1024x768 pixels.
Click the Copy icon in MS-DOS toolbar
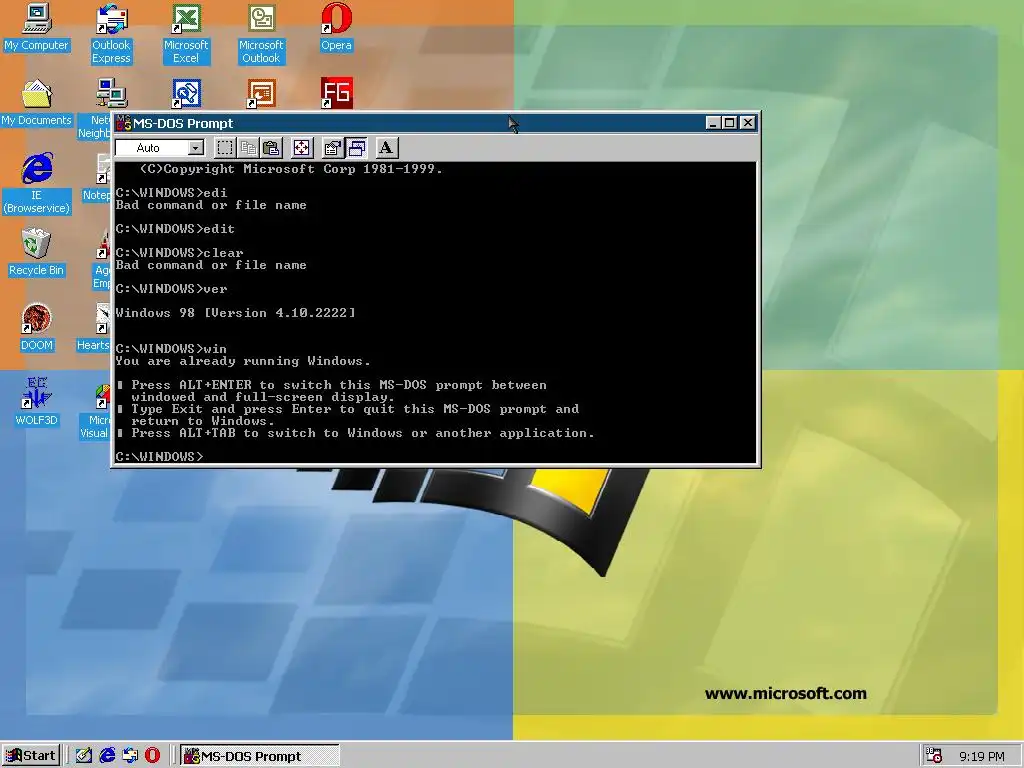(x=248, y=148)
